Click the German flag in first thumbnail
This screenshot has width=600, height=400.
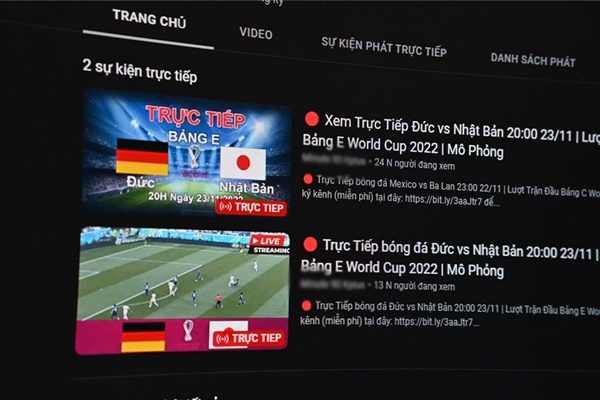click(142, 157)
